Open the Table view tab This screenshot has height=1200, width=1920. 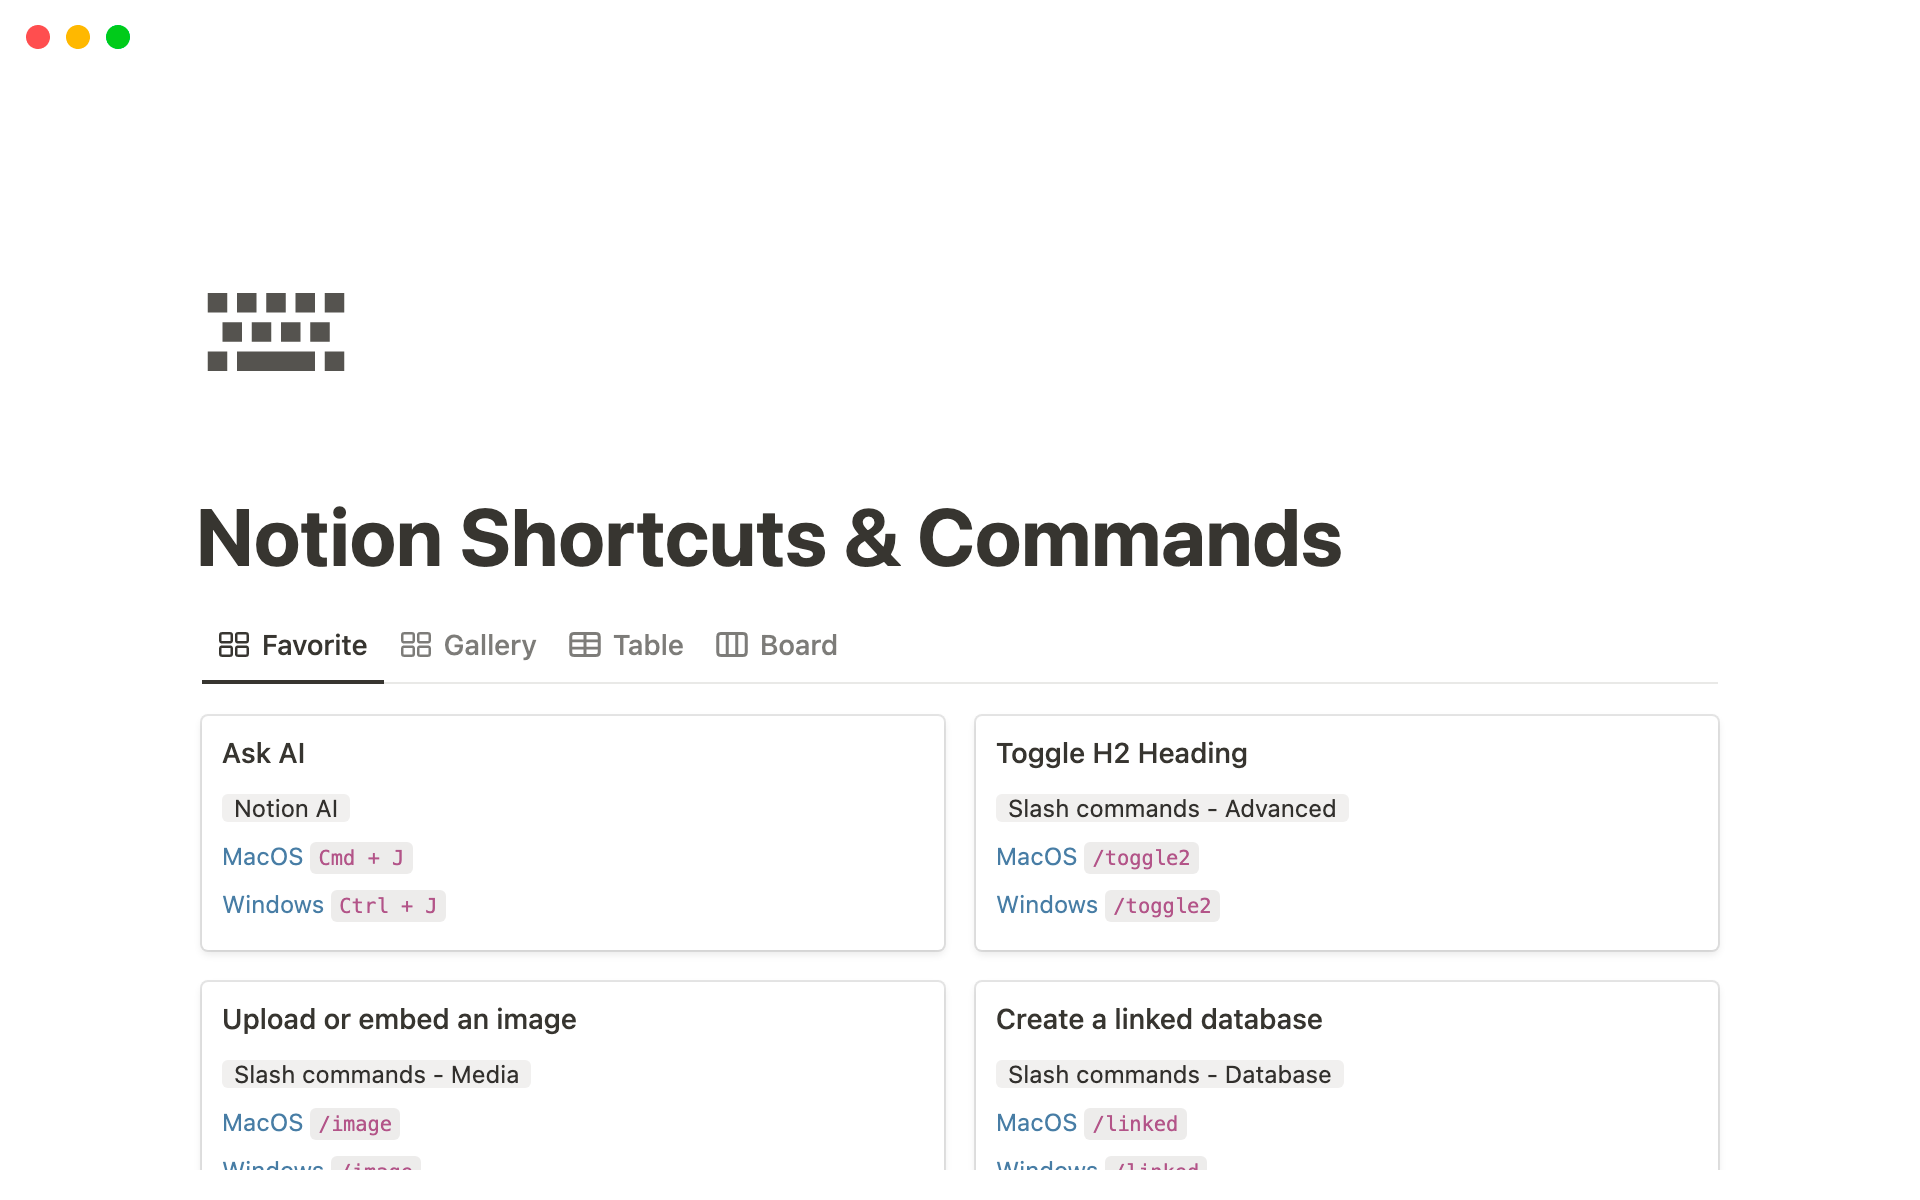click(x=647, y=645)
